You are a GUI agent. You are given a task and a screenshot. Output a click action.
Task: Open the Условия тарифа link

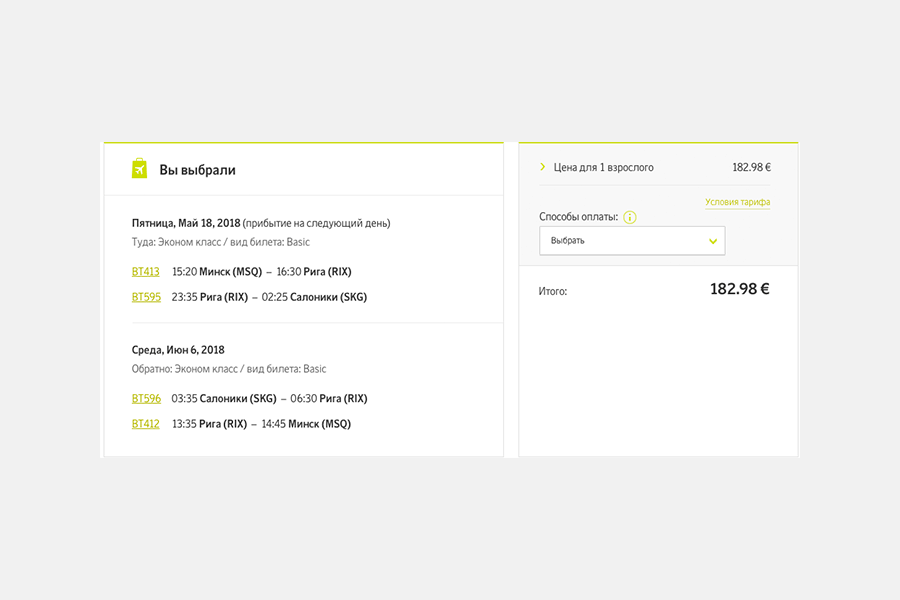[738, 202]
